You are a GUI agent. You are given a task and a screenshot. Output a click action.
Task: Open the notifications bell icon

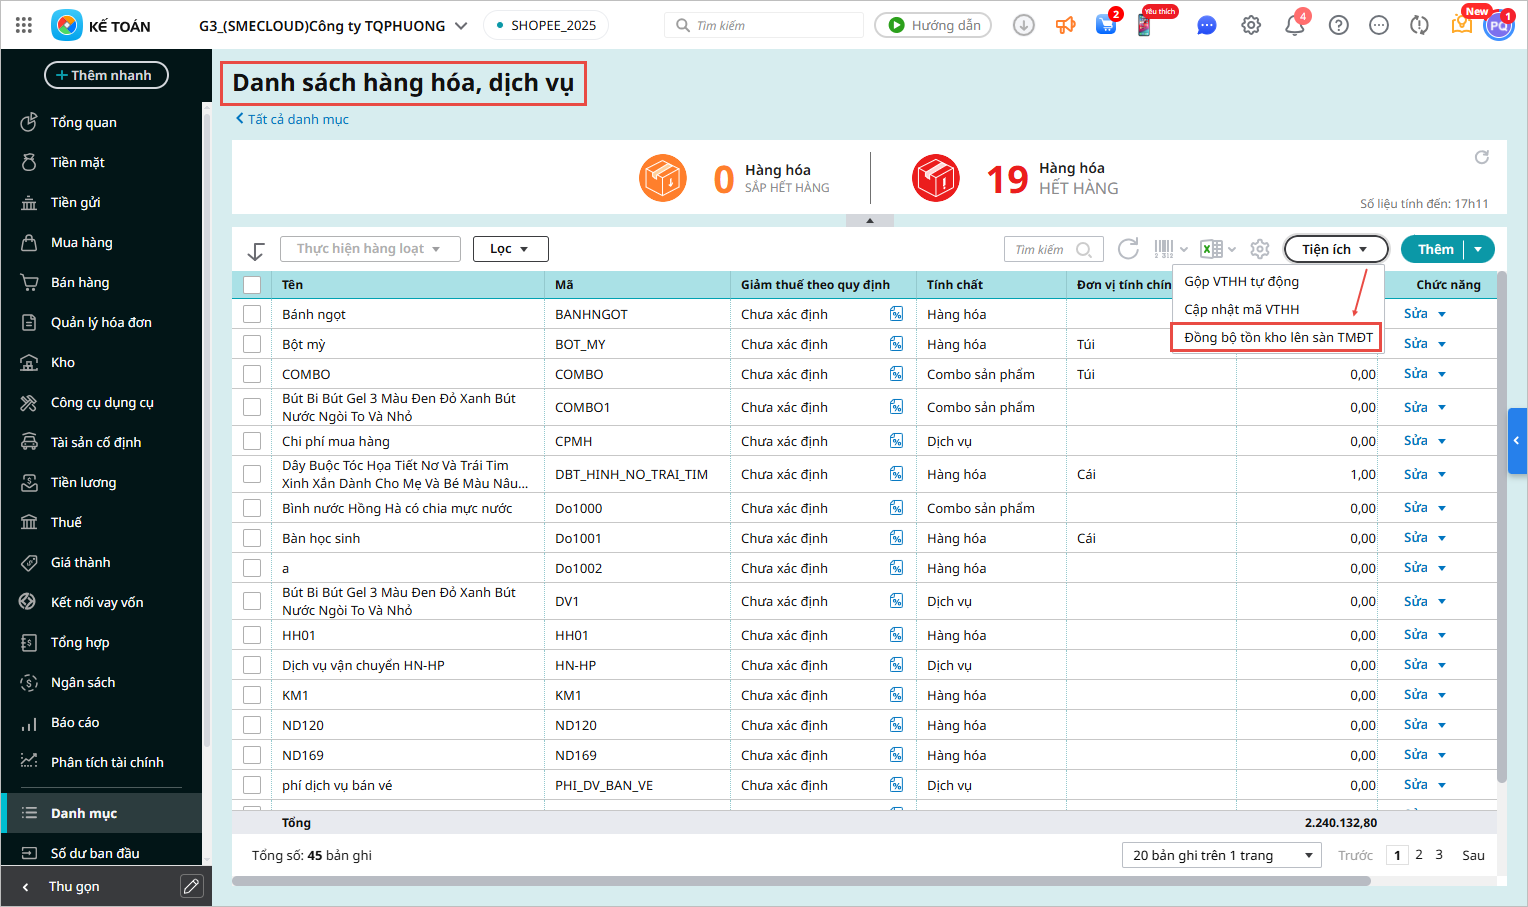(x=1294, y=25)
